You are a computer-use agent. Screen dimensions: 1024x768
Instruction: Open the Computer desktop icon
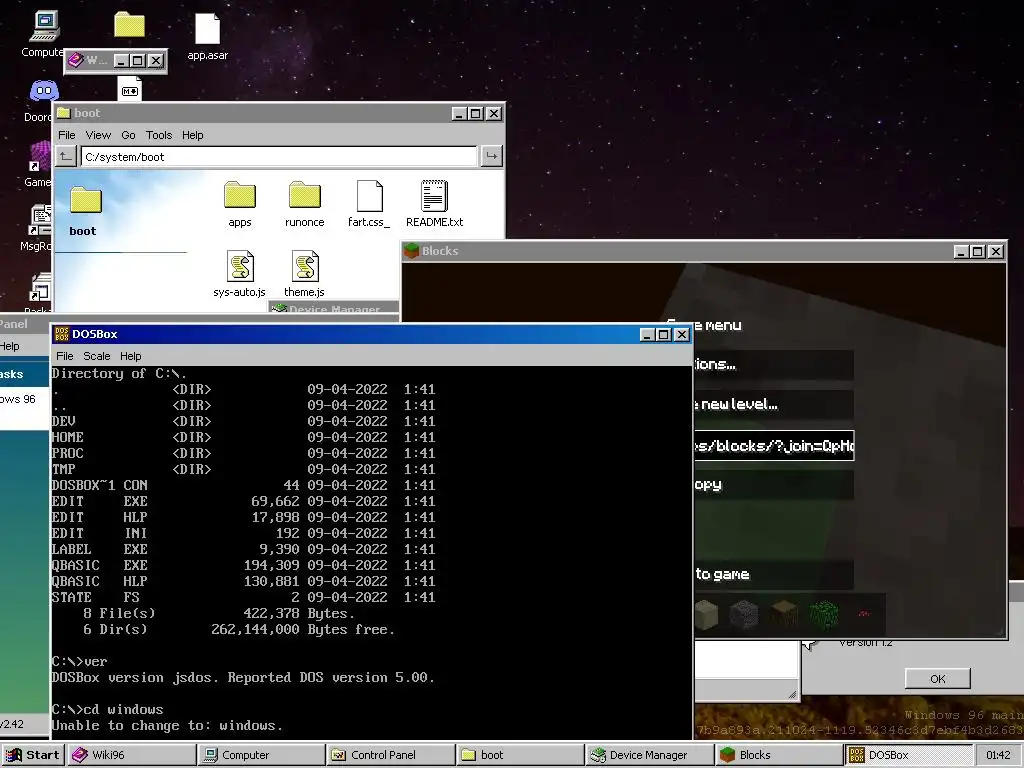[x=43, y=34]
